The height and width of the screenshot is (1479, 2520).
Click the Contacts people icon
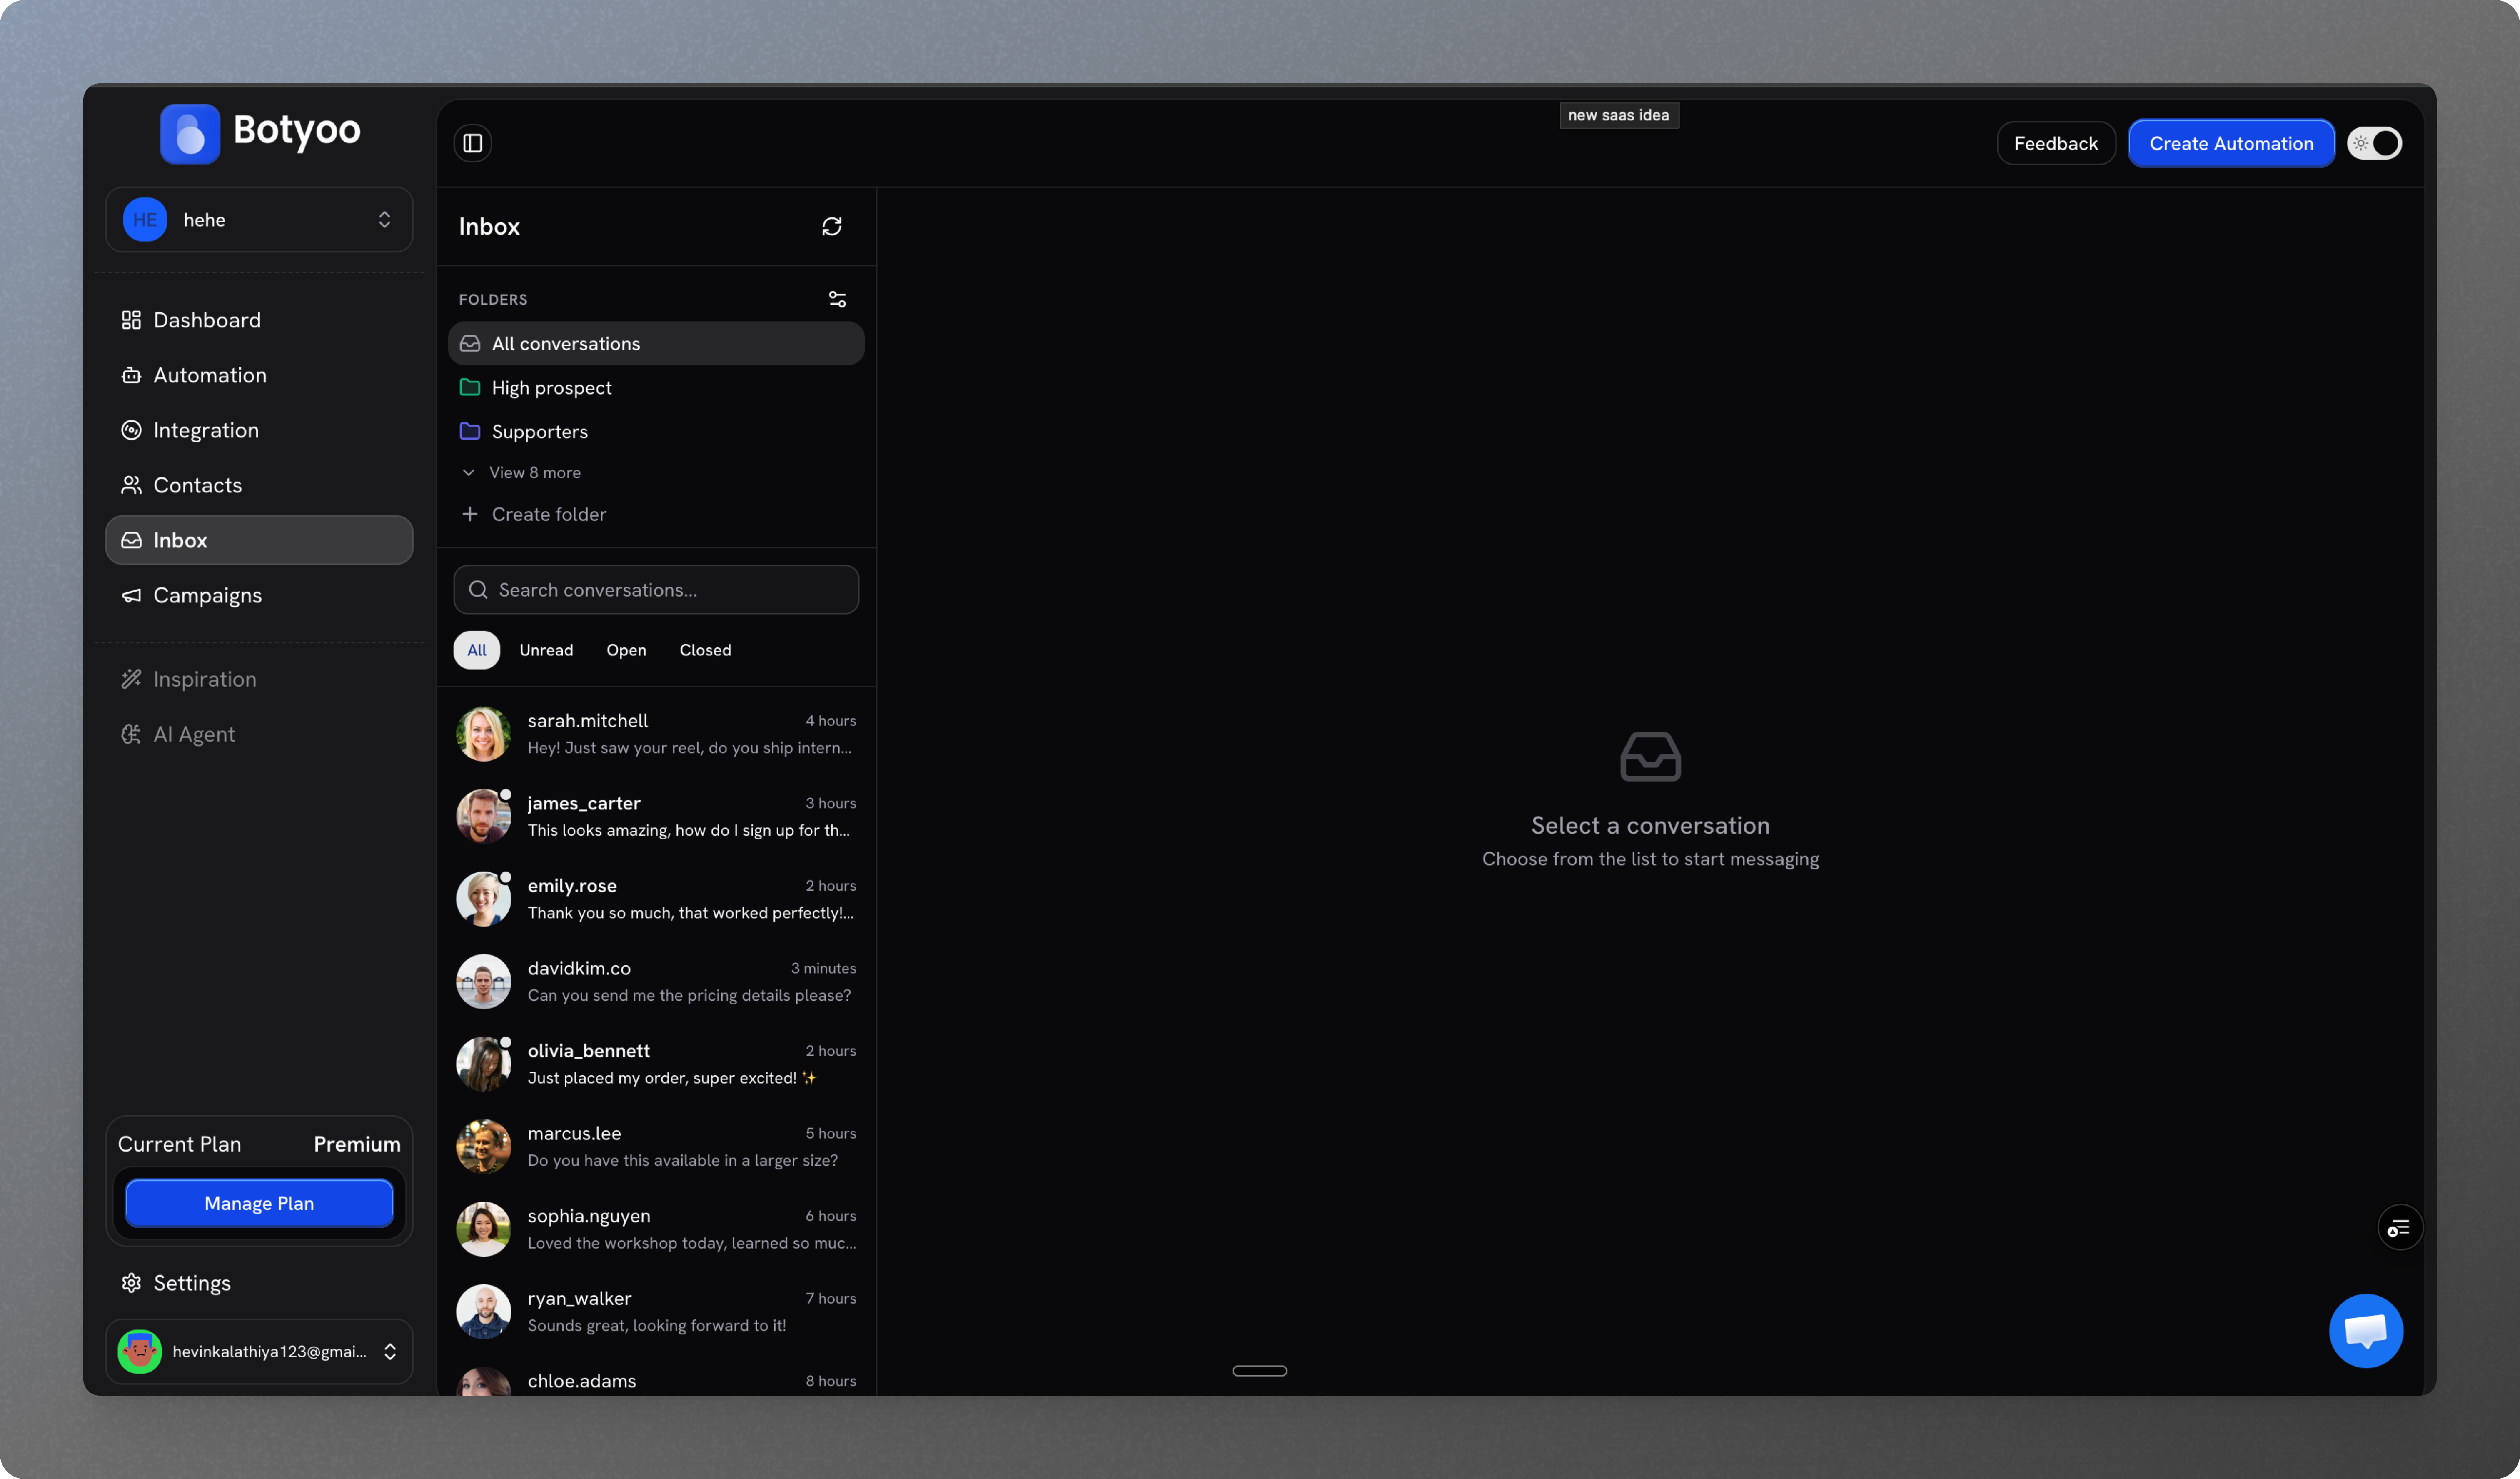[131, 485]
